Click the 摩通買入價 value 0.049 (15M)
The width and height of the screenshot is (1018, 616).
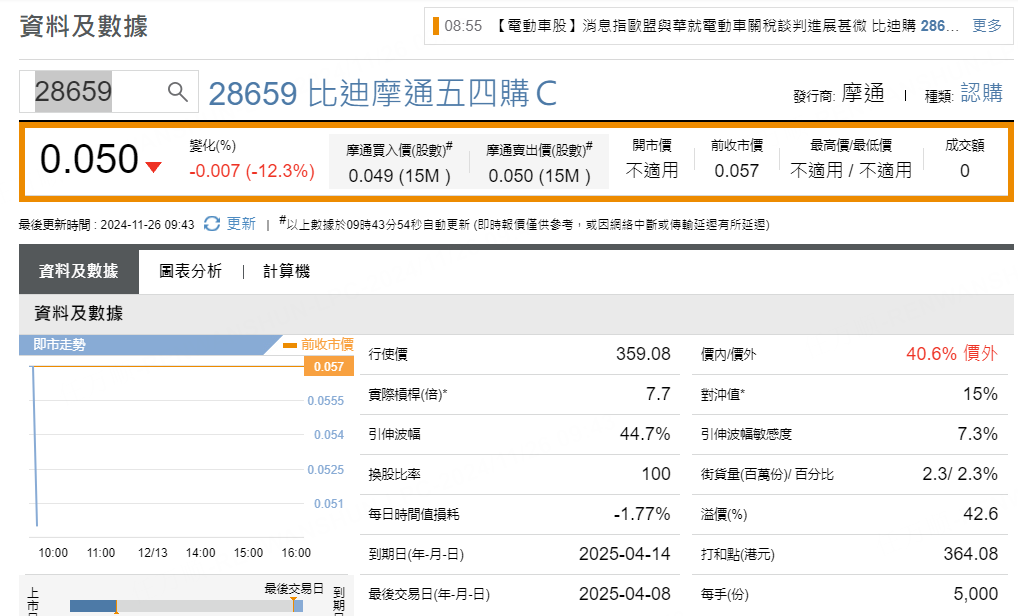pyautogui.click(x=399, y=176)
